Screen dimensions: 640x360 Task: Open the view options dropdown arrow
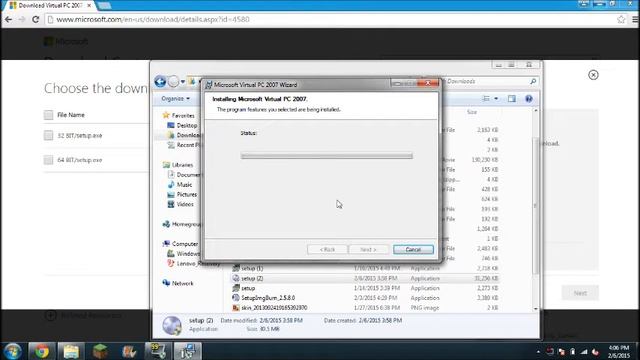tap(496, 99)
